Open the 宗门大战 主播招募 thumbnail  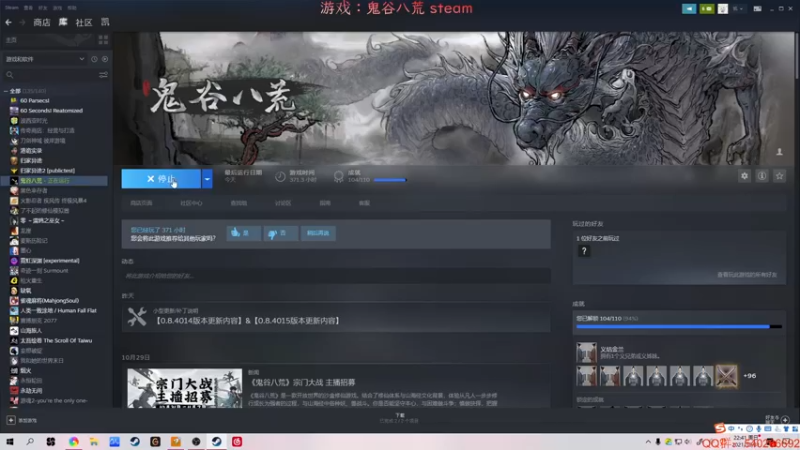point(185,388)
